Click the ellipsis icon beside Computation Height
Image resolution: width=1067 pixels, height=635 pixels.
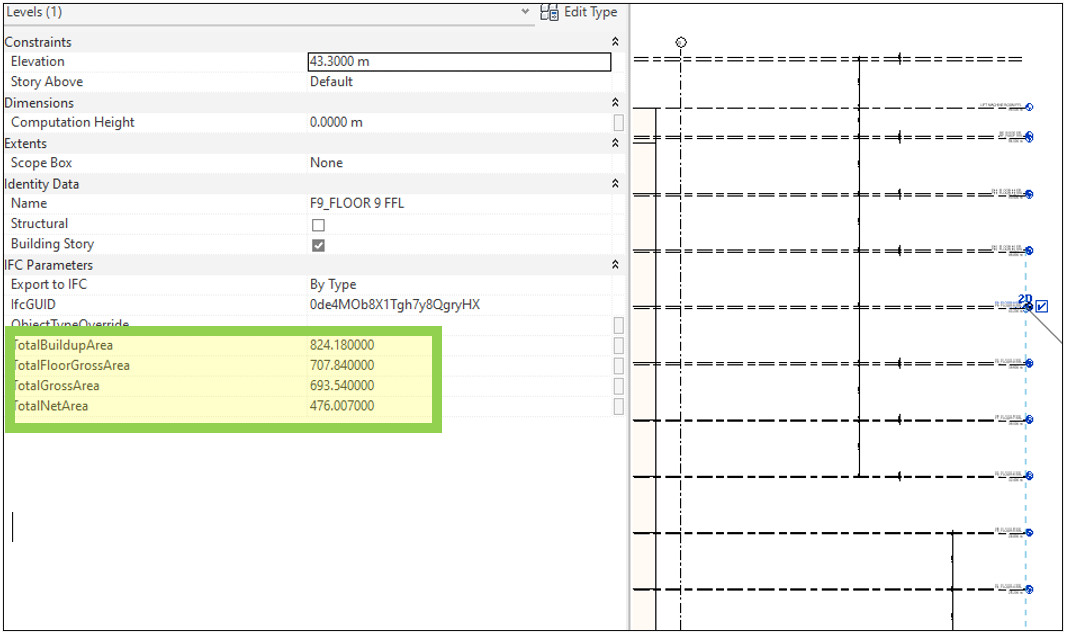tap(619, 122)
